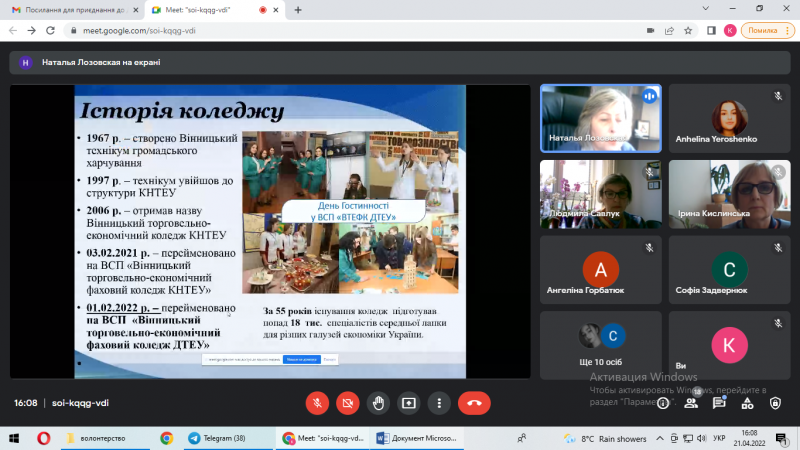This screenshot has height=450, width=800.
Task: Share this page icon in address bar
Action: pyautogui.click(x=669, y=31)
